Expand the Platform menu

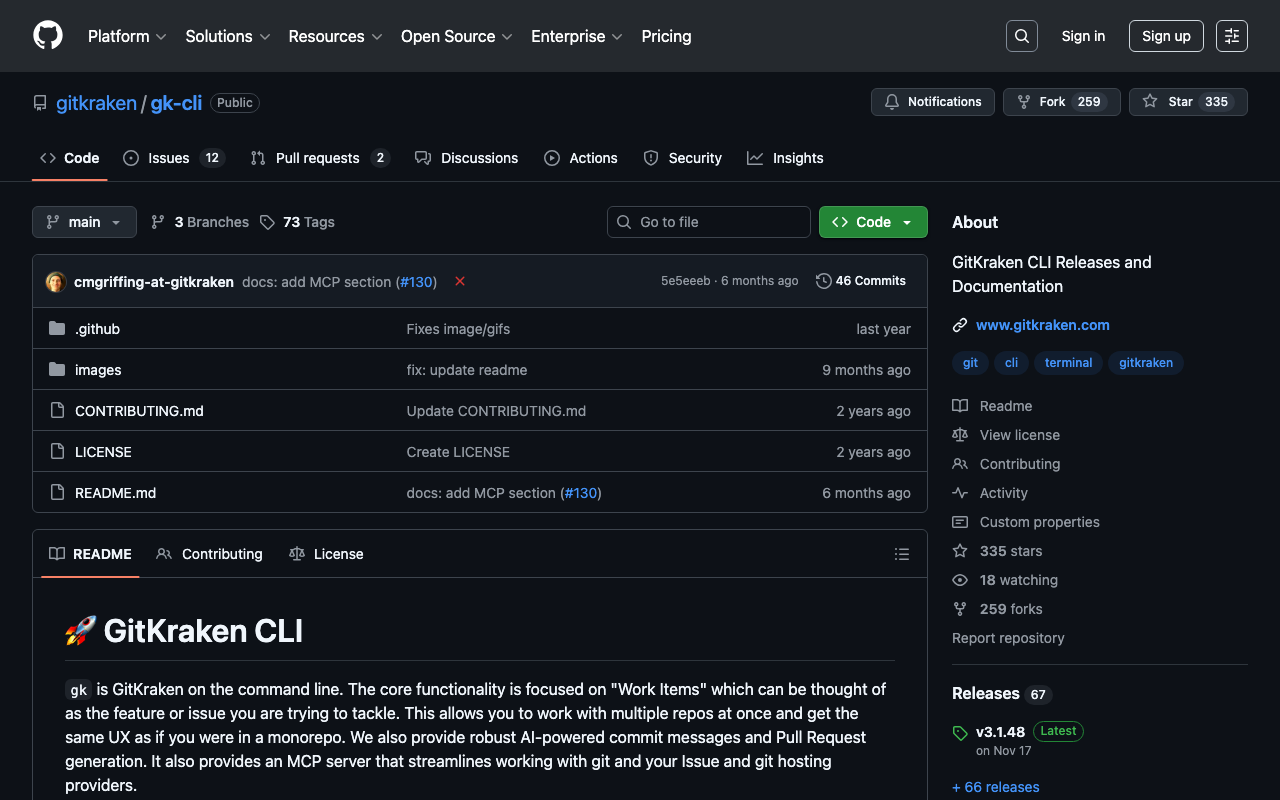127,36
